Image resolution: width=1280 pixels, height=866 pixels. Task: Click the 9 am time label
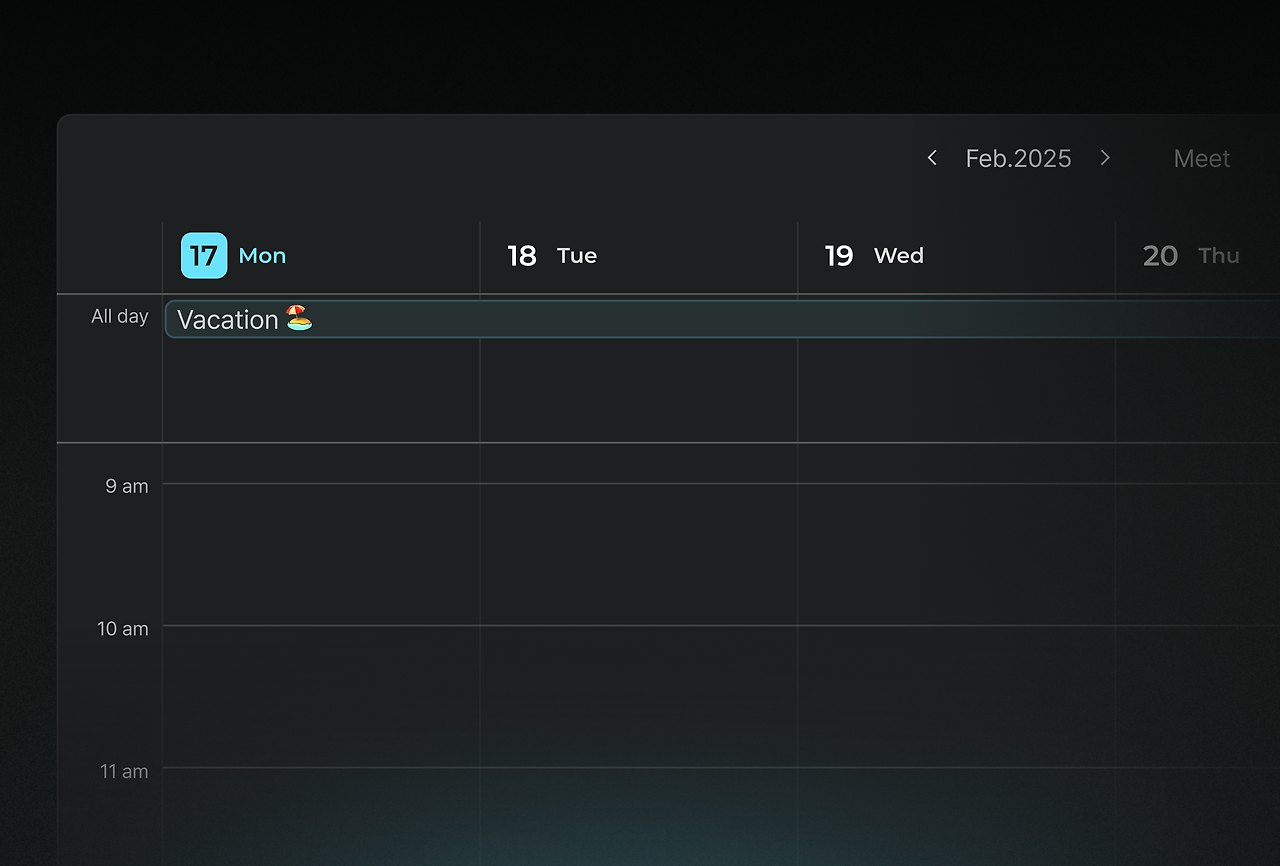coord(127,486)
